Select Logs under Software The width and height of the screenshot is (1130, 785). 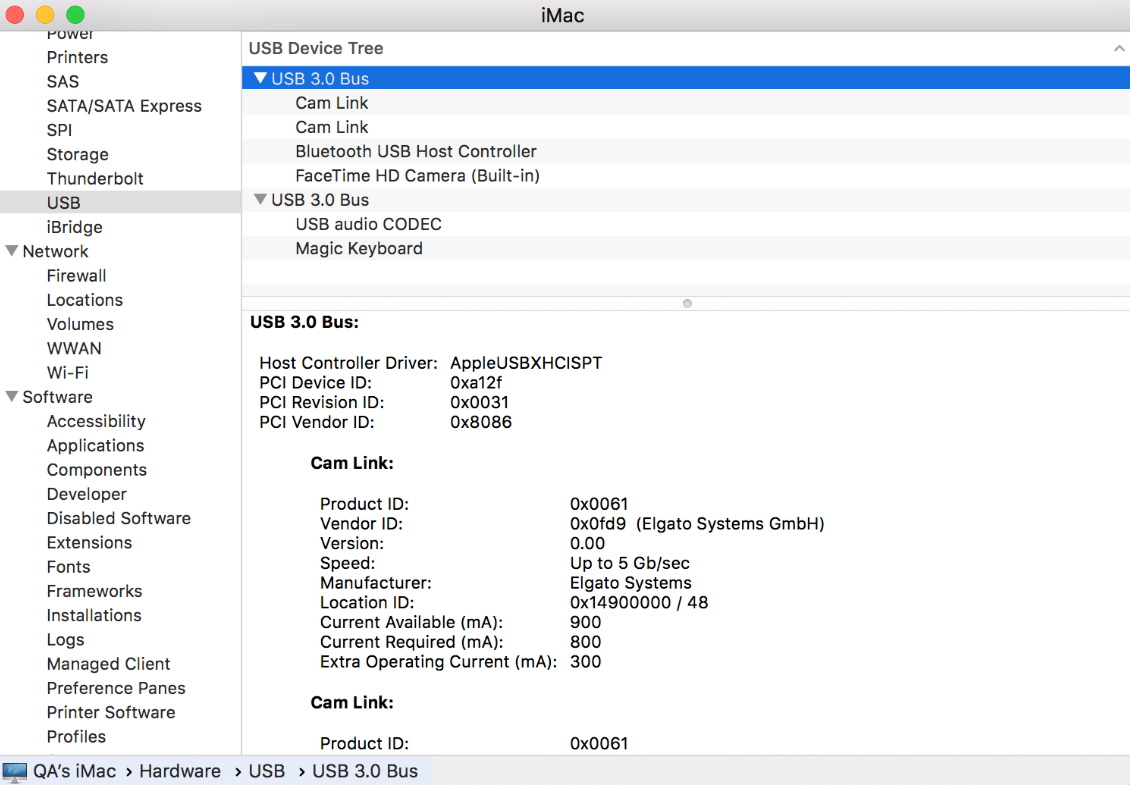tap(65, 639)
